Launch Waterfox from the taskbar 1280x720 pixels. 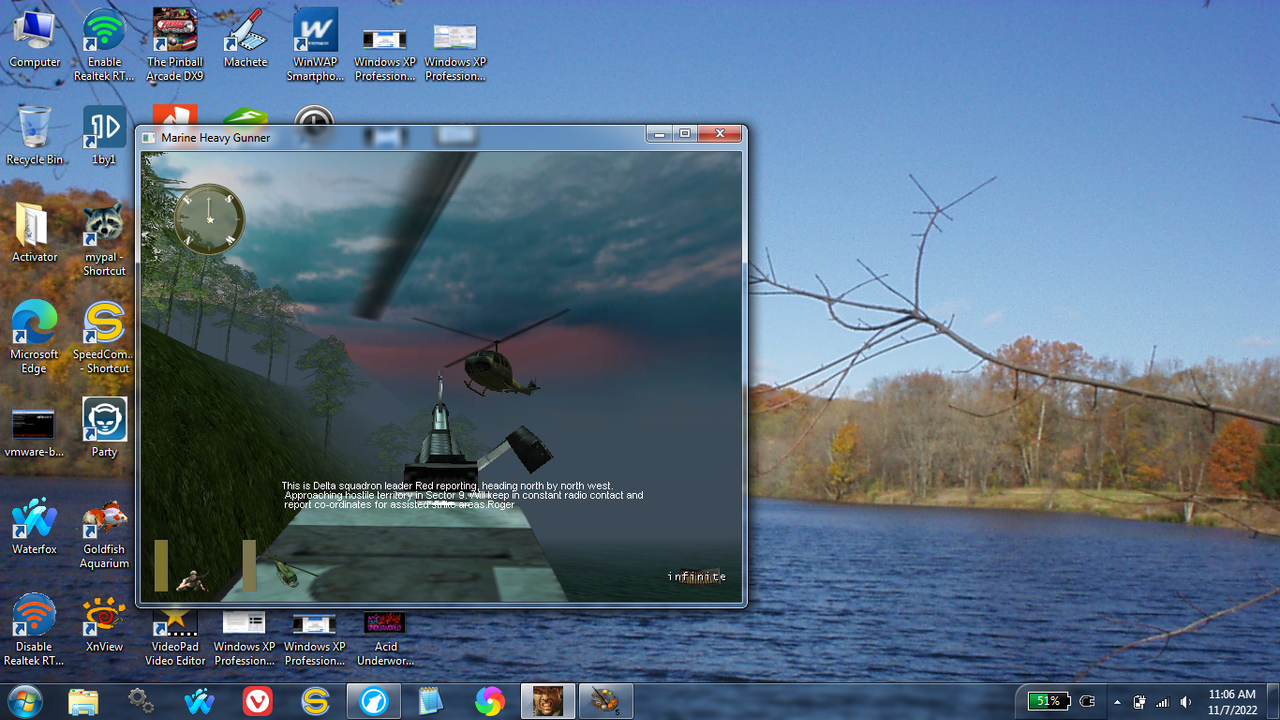pyautogui.click(x=200, y=701)
